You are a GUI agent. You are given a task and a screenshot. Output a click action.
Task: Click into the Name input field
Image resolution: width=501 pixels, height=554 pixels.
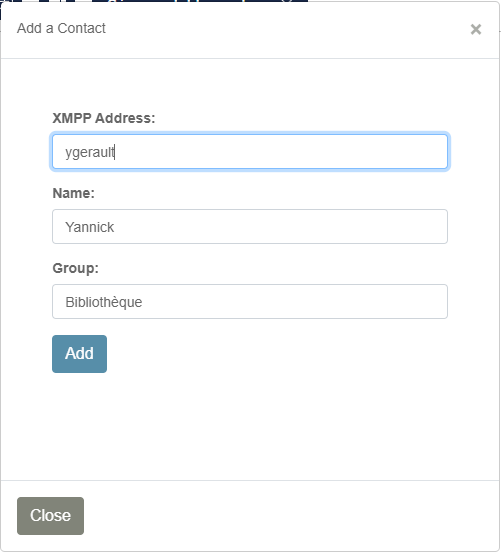coord(250,226)
